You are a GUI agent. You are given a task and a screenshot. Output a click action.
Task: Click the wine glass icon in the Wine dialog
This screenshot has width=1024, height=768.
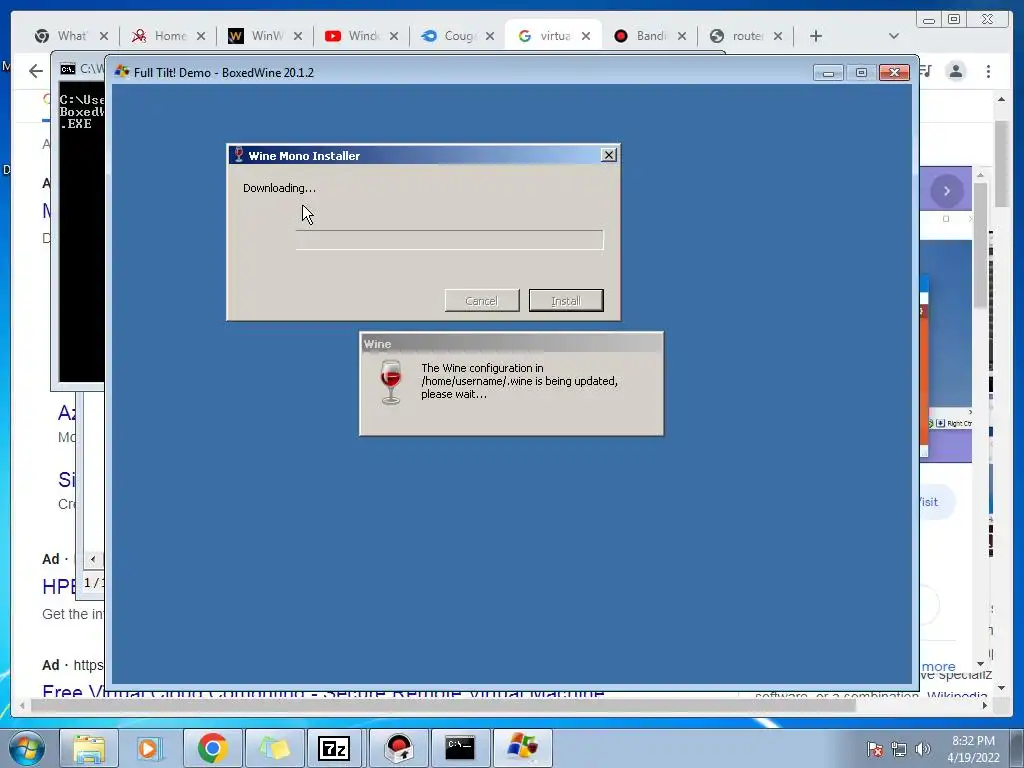391,382
